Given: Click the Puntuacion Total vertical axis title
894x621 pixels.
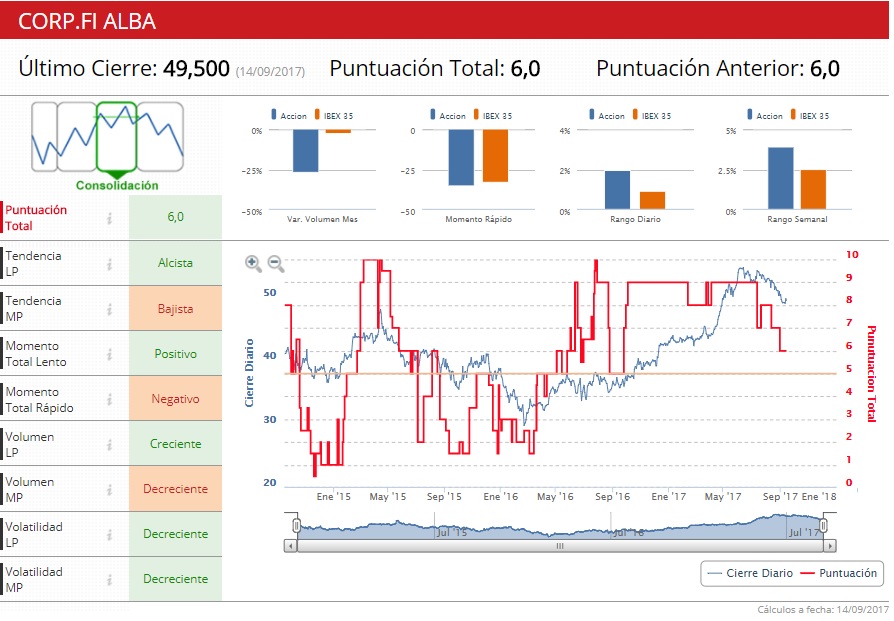Looking at the screenshot, I should [871, 374].
